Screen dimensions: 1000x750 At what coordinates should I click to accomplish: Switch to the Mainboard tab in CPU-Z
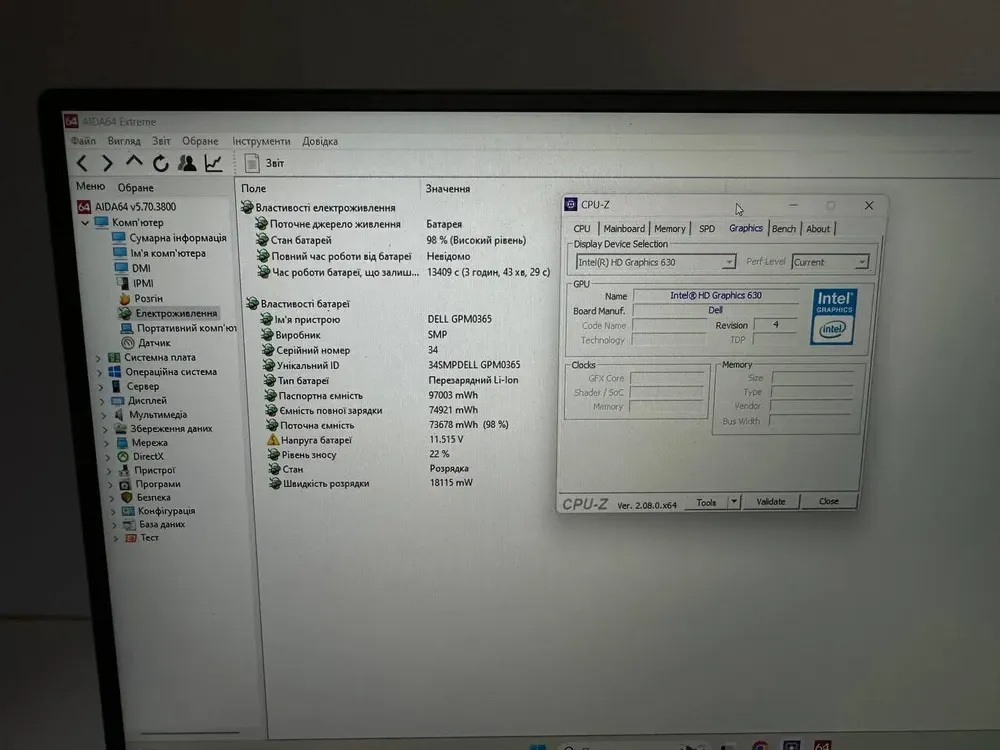624,229
